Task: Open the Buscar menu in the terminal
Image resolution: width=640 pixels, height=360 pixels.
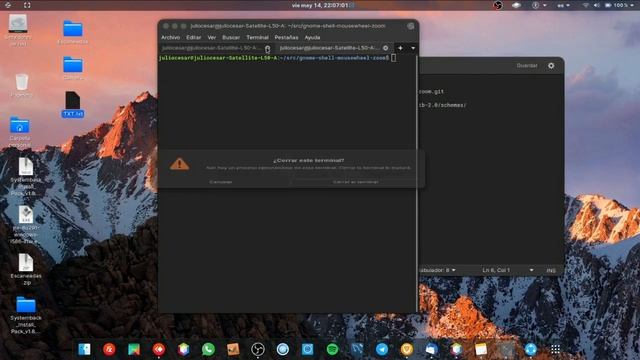Action: (231, 37)
